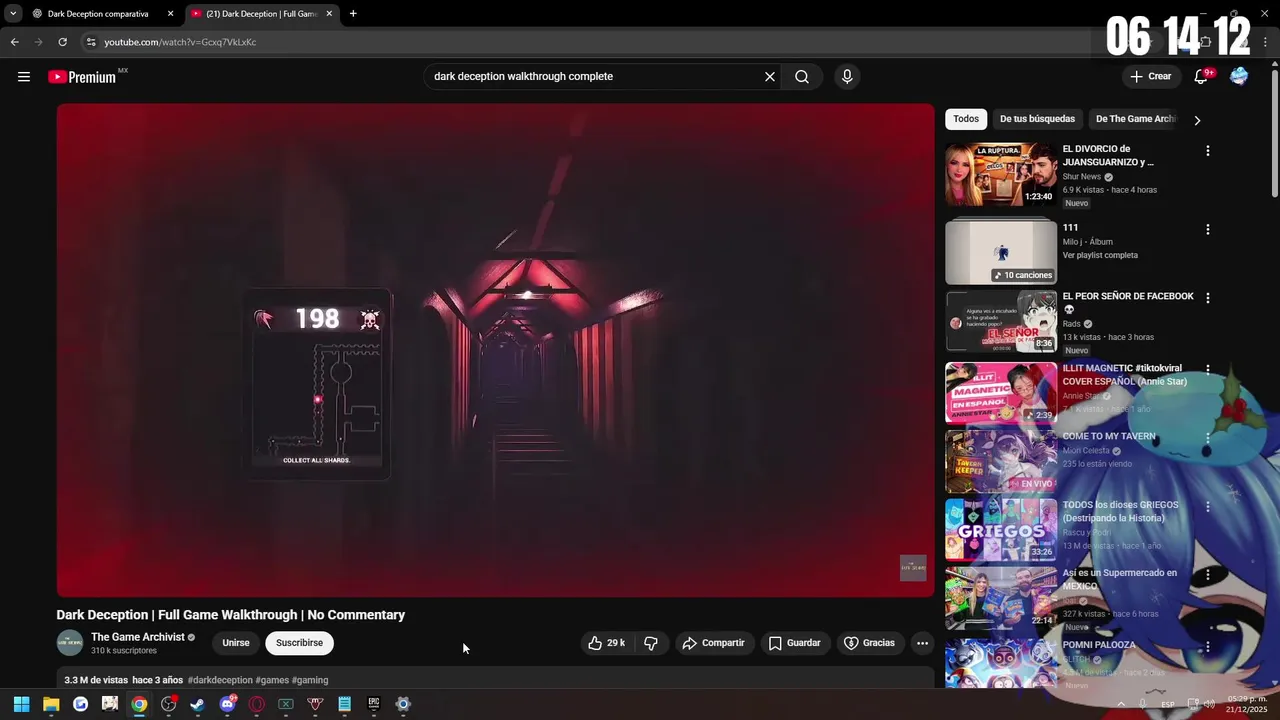
Task: Select the Todos filter chip
Action: point(966,119)
